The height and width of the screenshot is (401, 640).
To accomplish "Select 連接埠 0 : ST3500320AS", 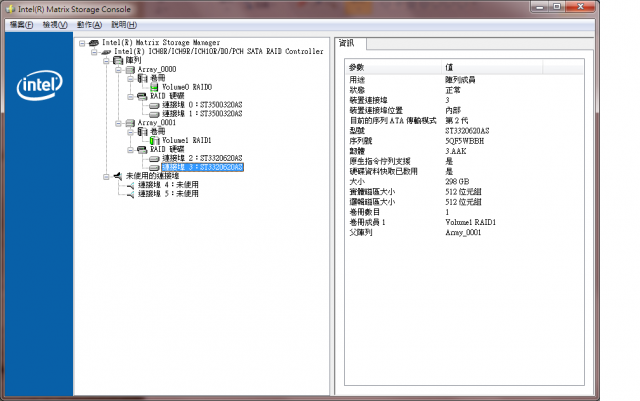I will [x=202, y=105].
